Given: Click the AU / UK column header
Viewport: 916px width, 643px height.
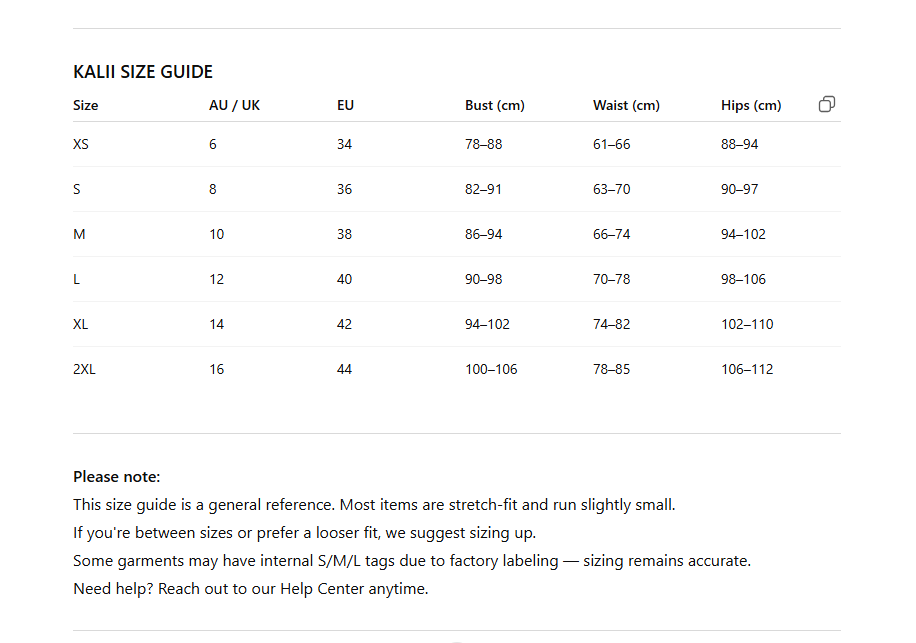Looking at the screenshot, I should tap(234, 105).
